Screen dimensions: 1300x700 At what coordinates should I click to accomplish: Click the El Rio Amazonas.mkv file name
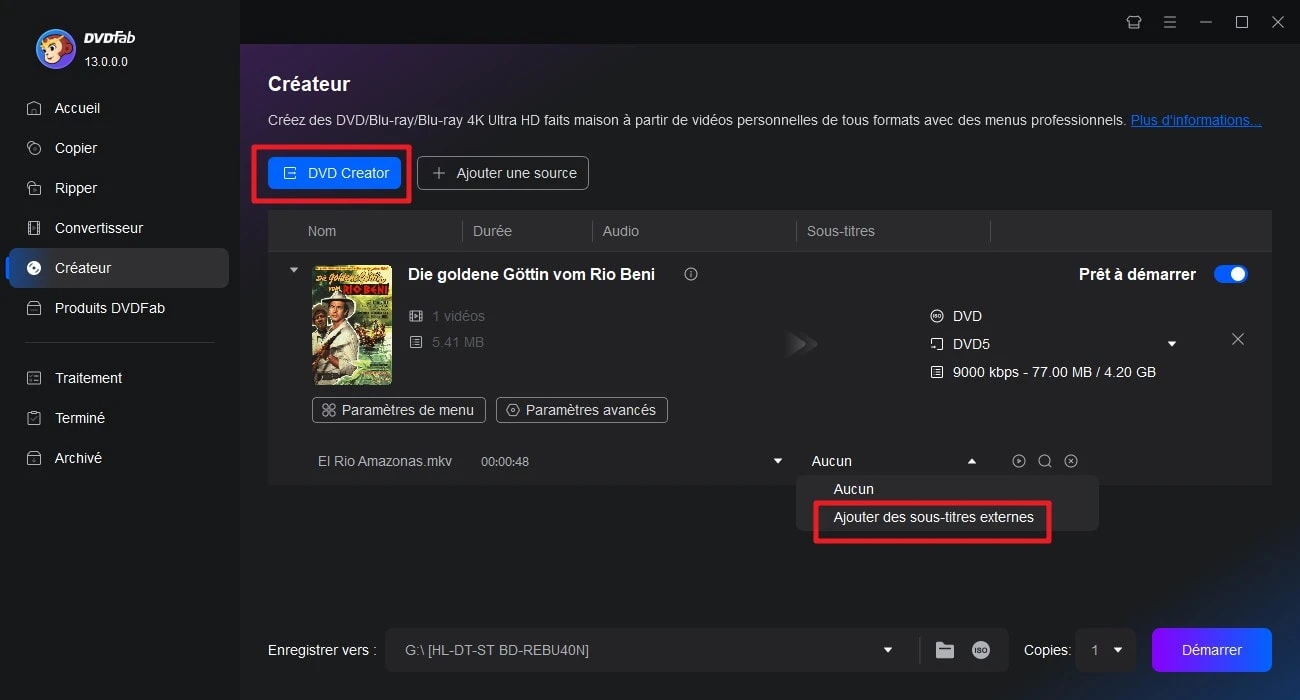385,461
